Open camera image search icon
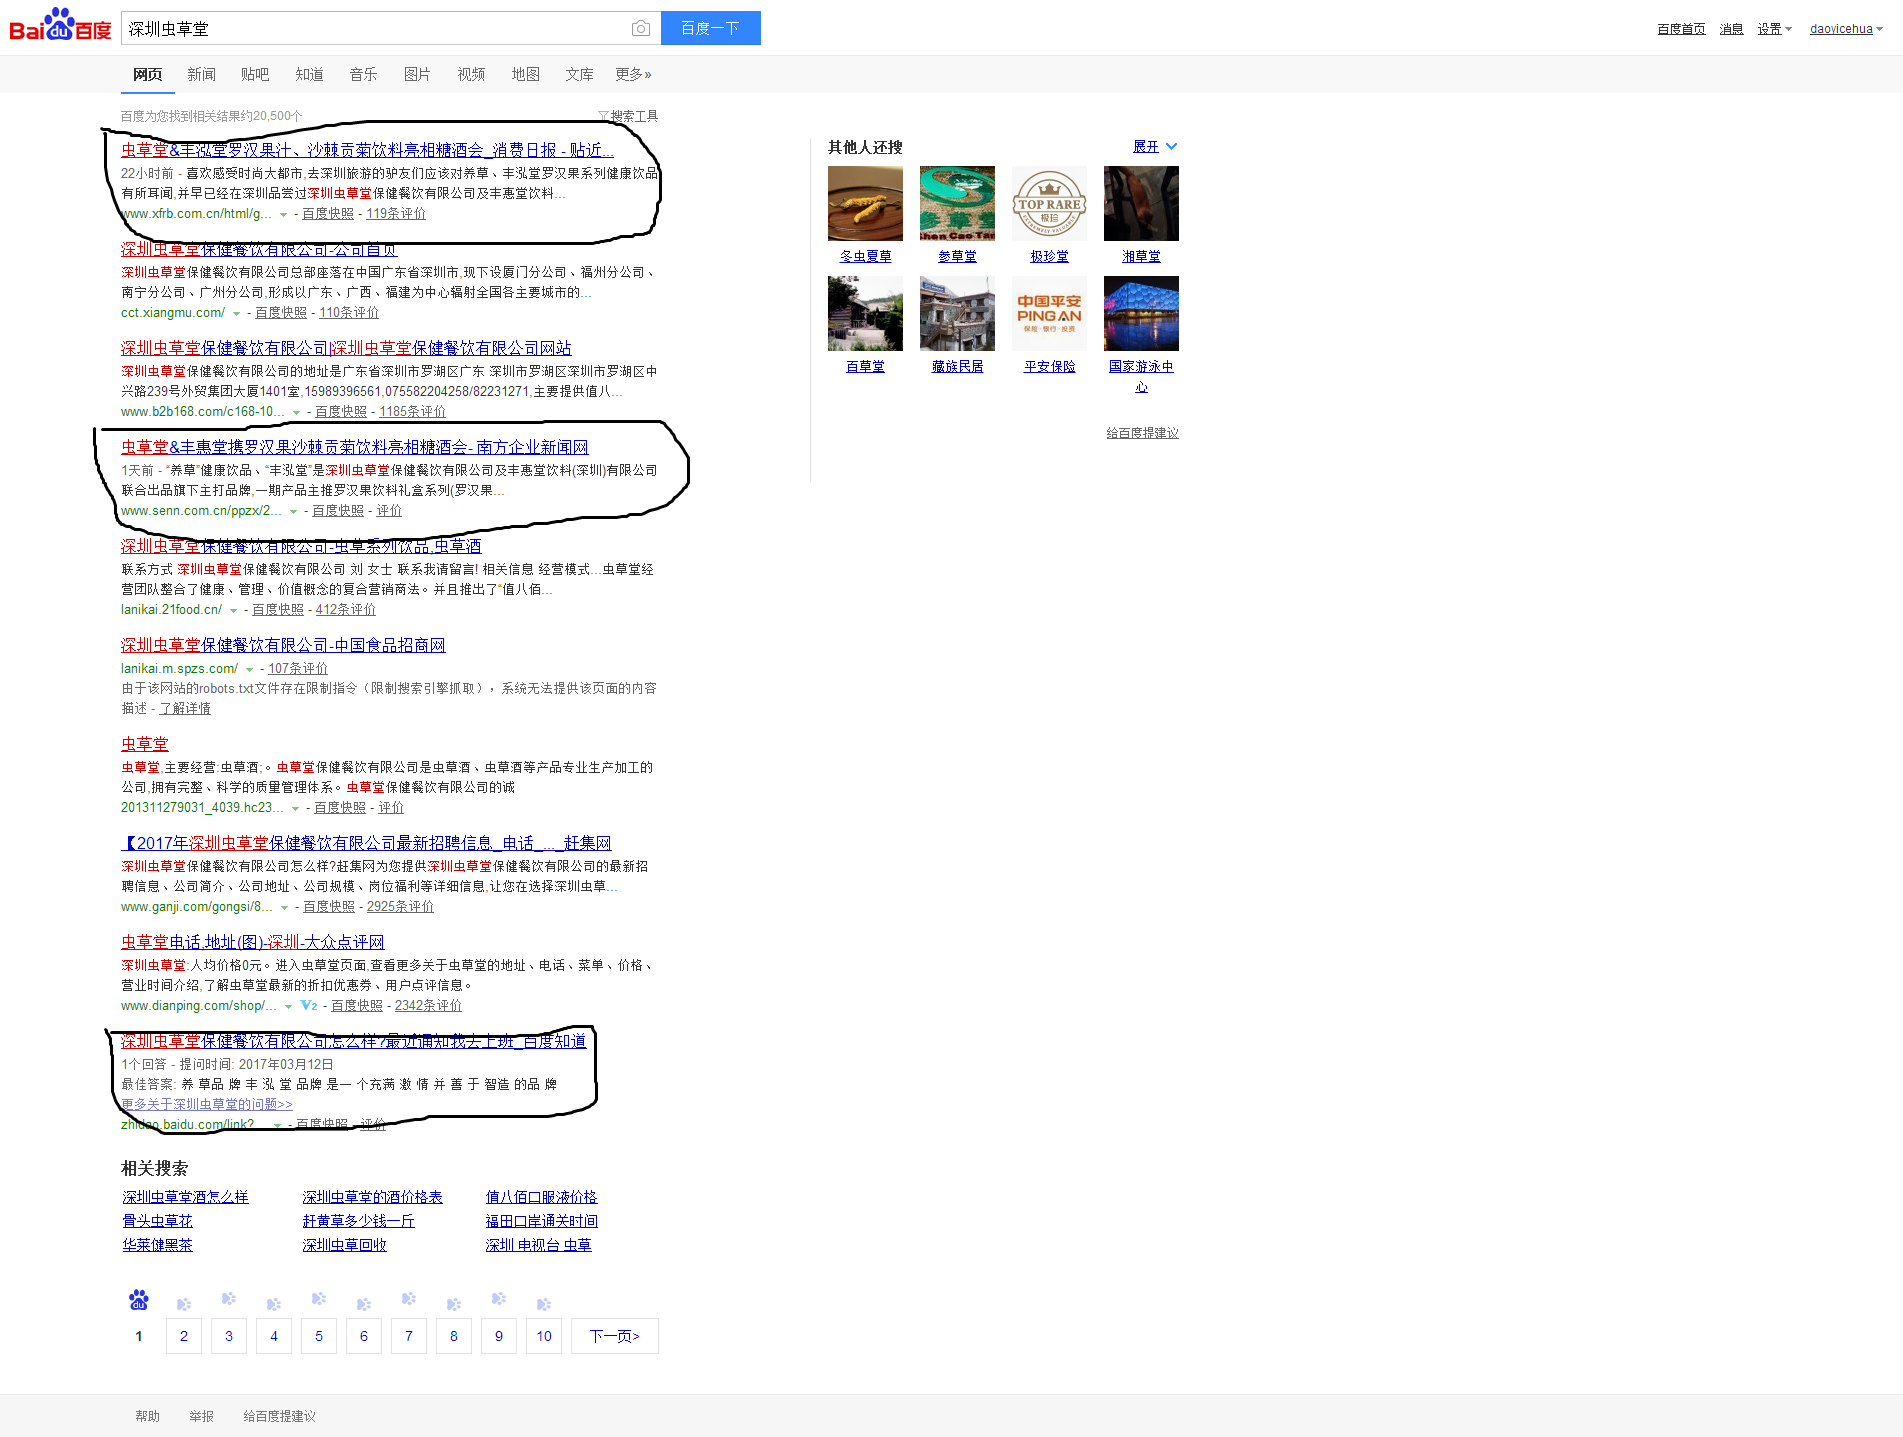 point(641,29)
